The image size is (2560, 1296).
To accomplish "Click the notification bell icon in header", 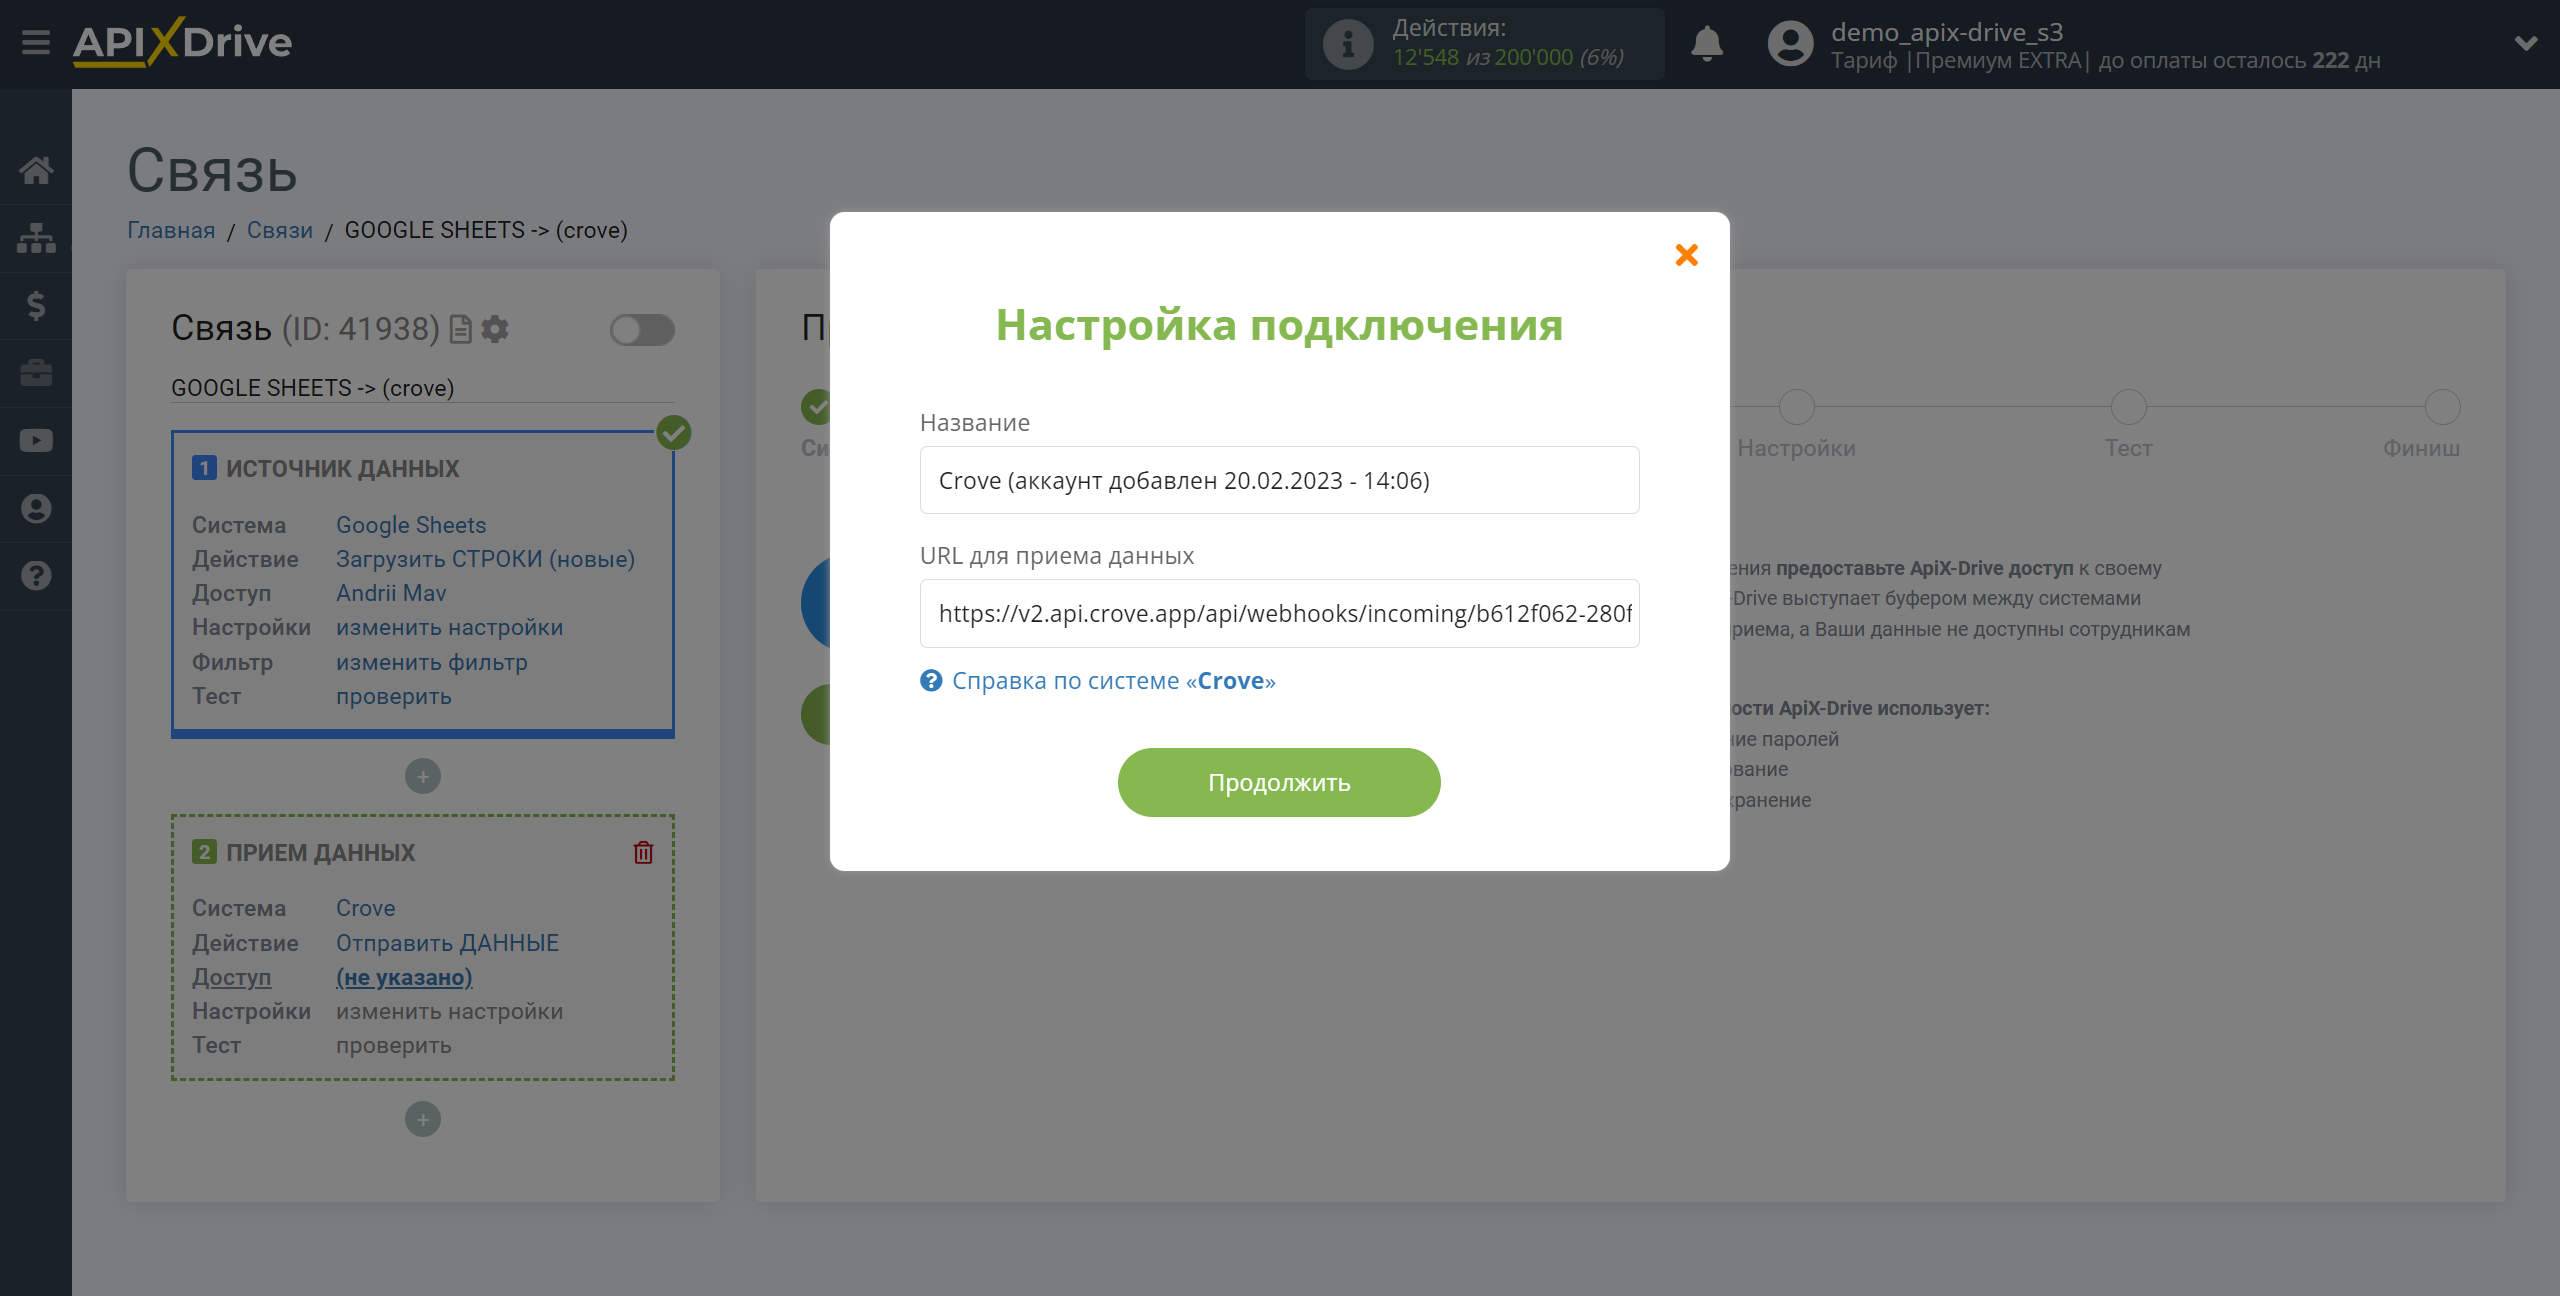I will [1706, 43].
